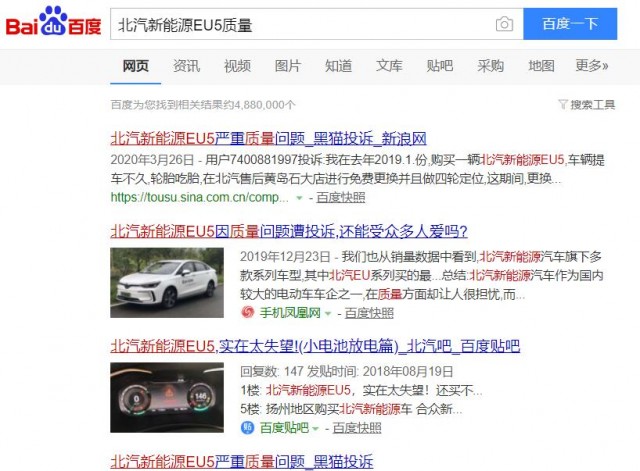Screen dimensions: 640x471
Task: Open the 图片 tab
Action: click(288, 66)
